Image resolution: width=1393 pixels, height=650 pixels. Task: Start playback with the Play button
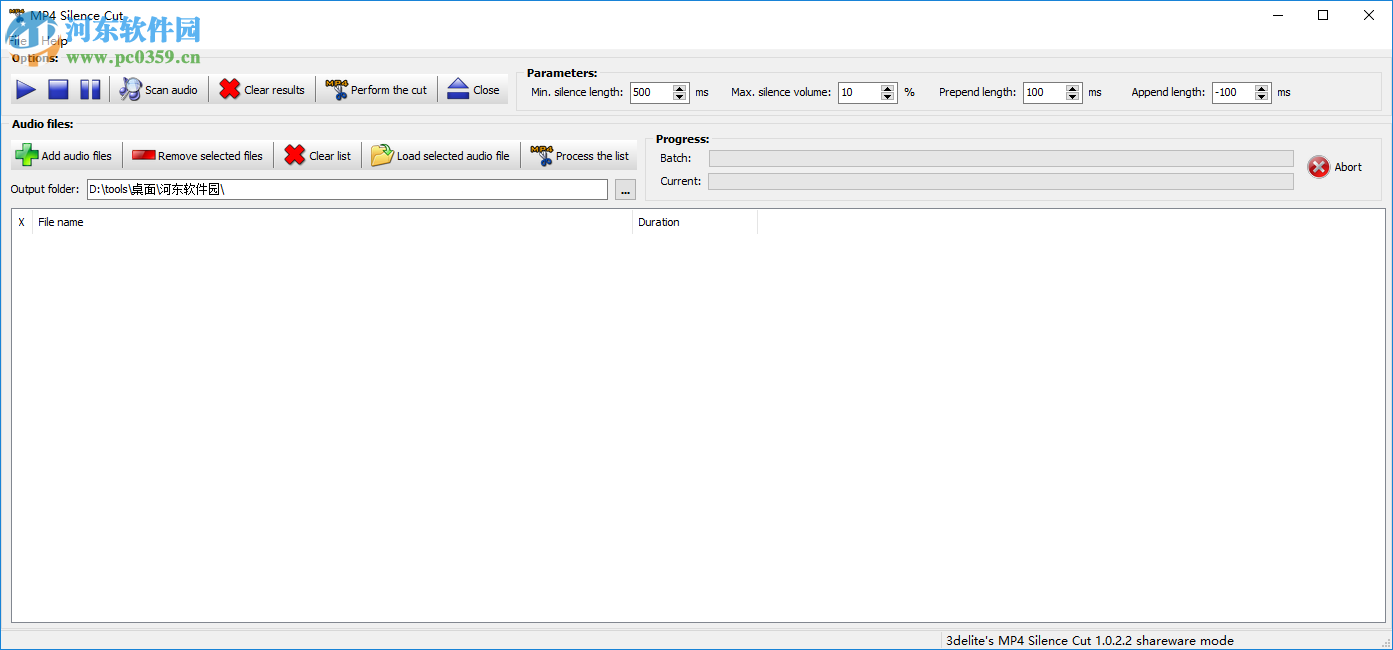tap(26, 90)
